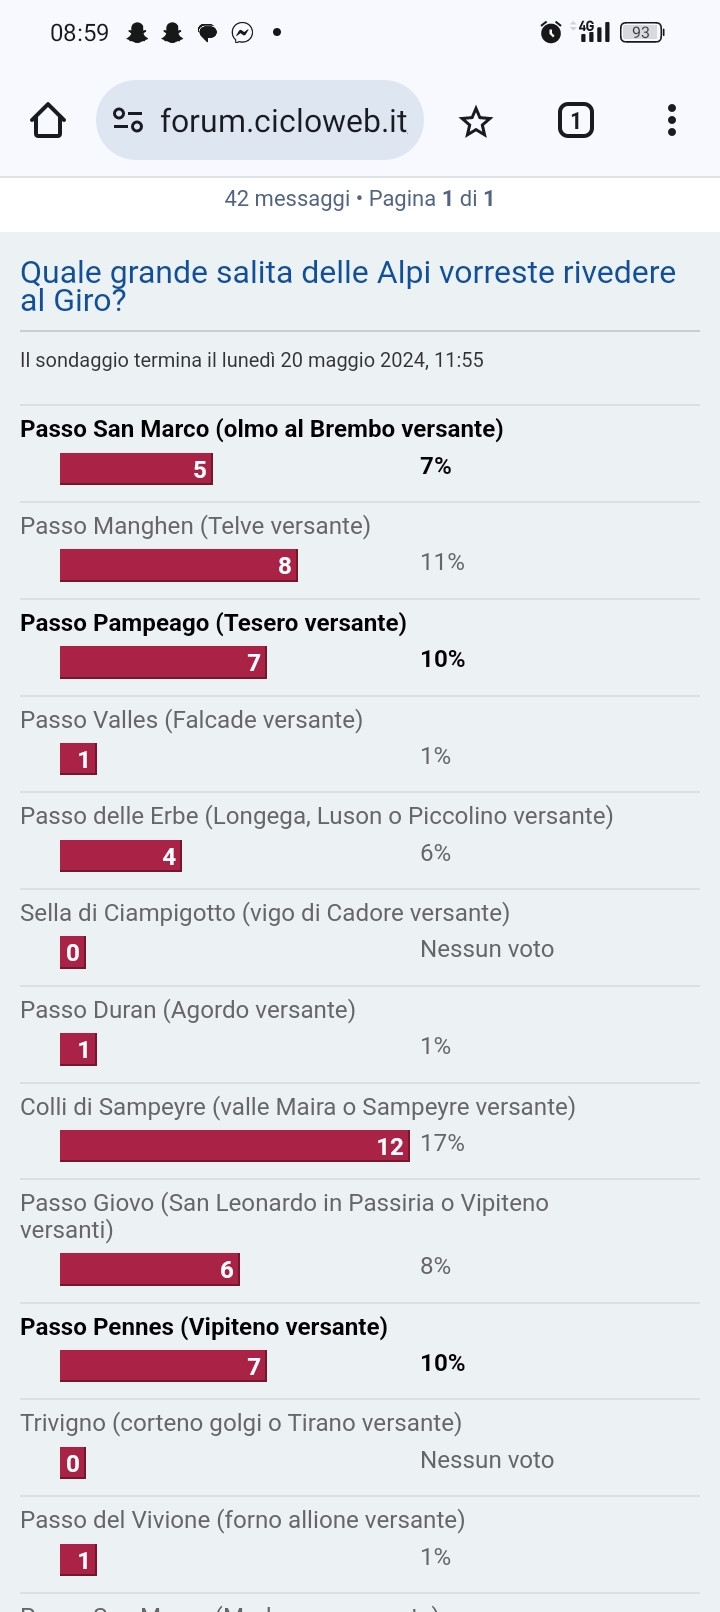Click the Colli di Sampeyre result bar
The height and width of the screenshot is (1612, 720).
(235, 1146)
